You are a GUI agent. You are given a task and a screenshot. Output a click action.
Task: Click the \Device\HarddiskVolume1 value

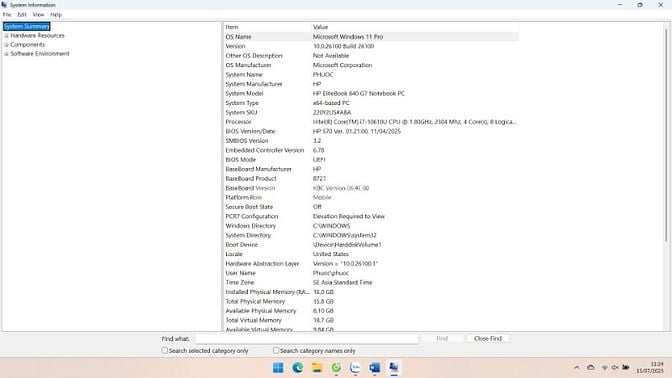347,244
